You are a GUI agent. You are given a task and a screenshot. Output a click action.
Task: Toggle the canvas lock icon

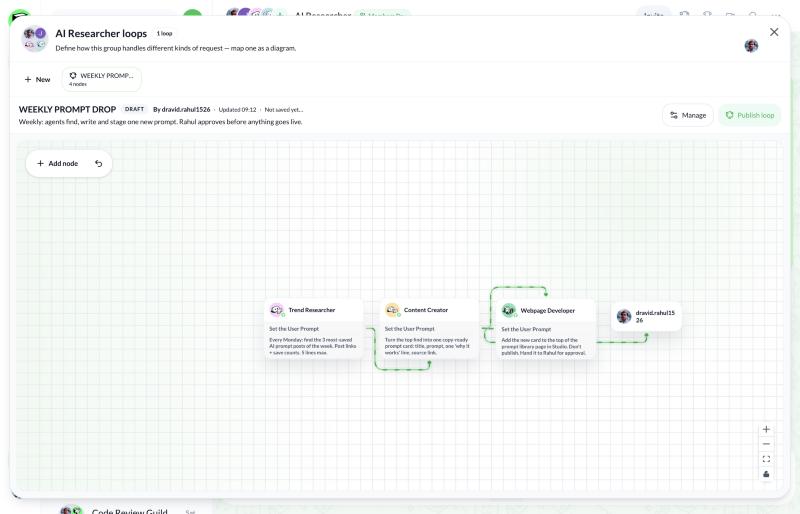point(766,474)
